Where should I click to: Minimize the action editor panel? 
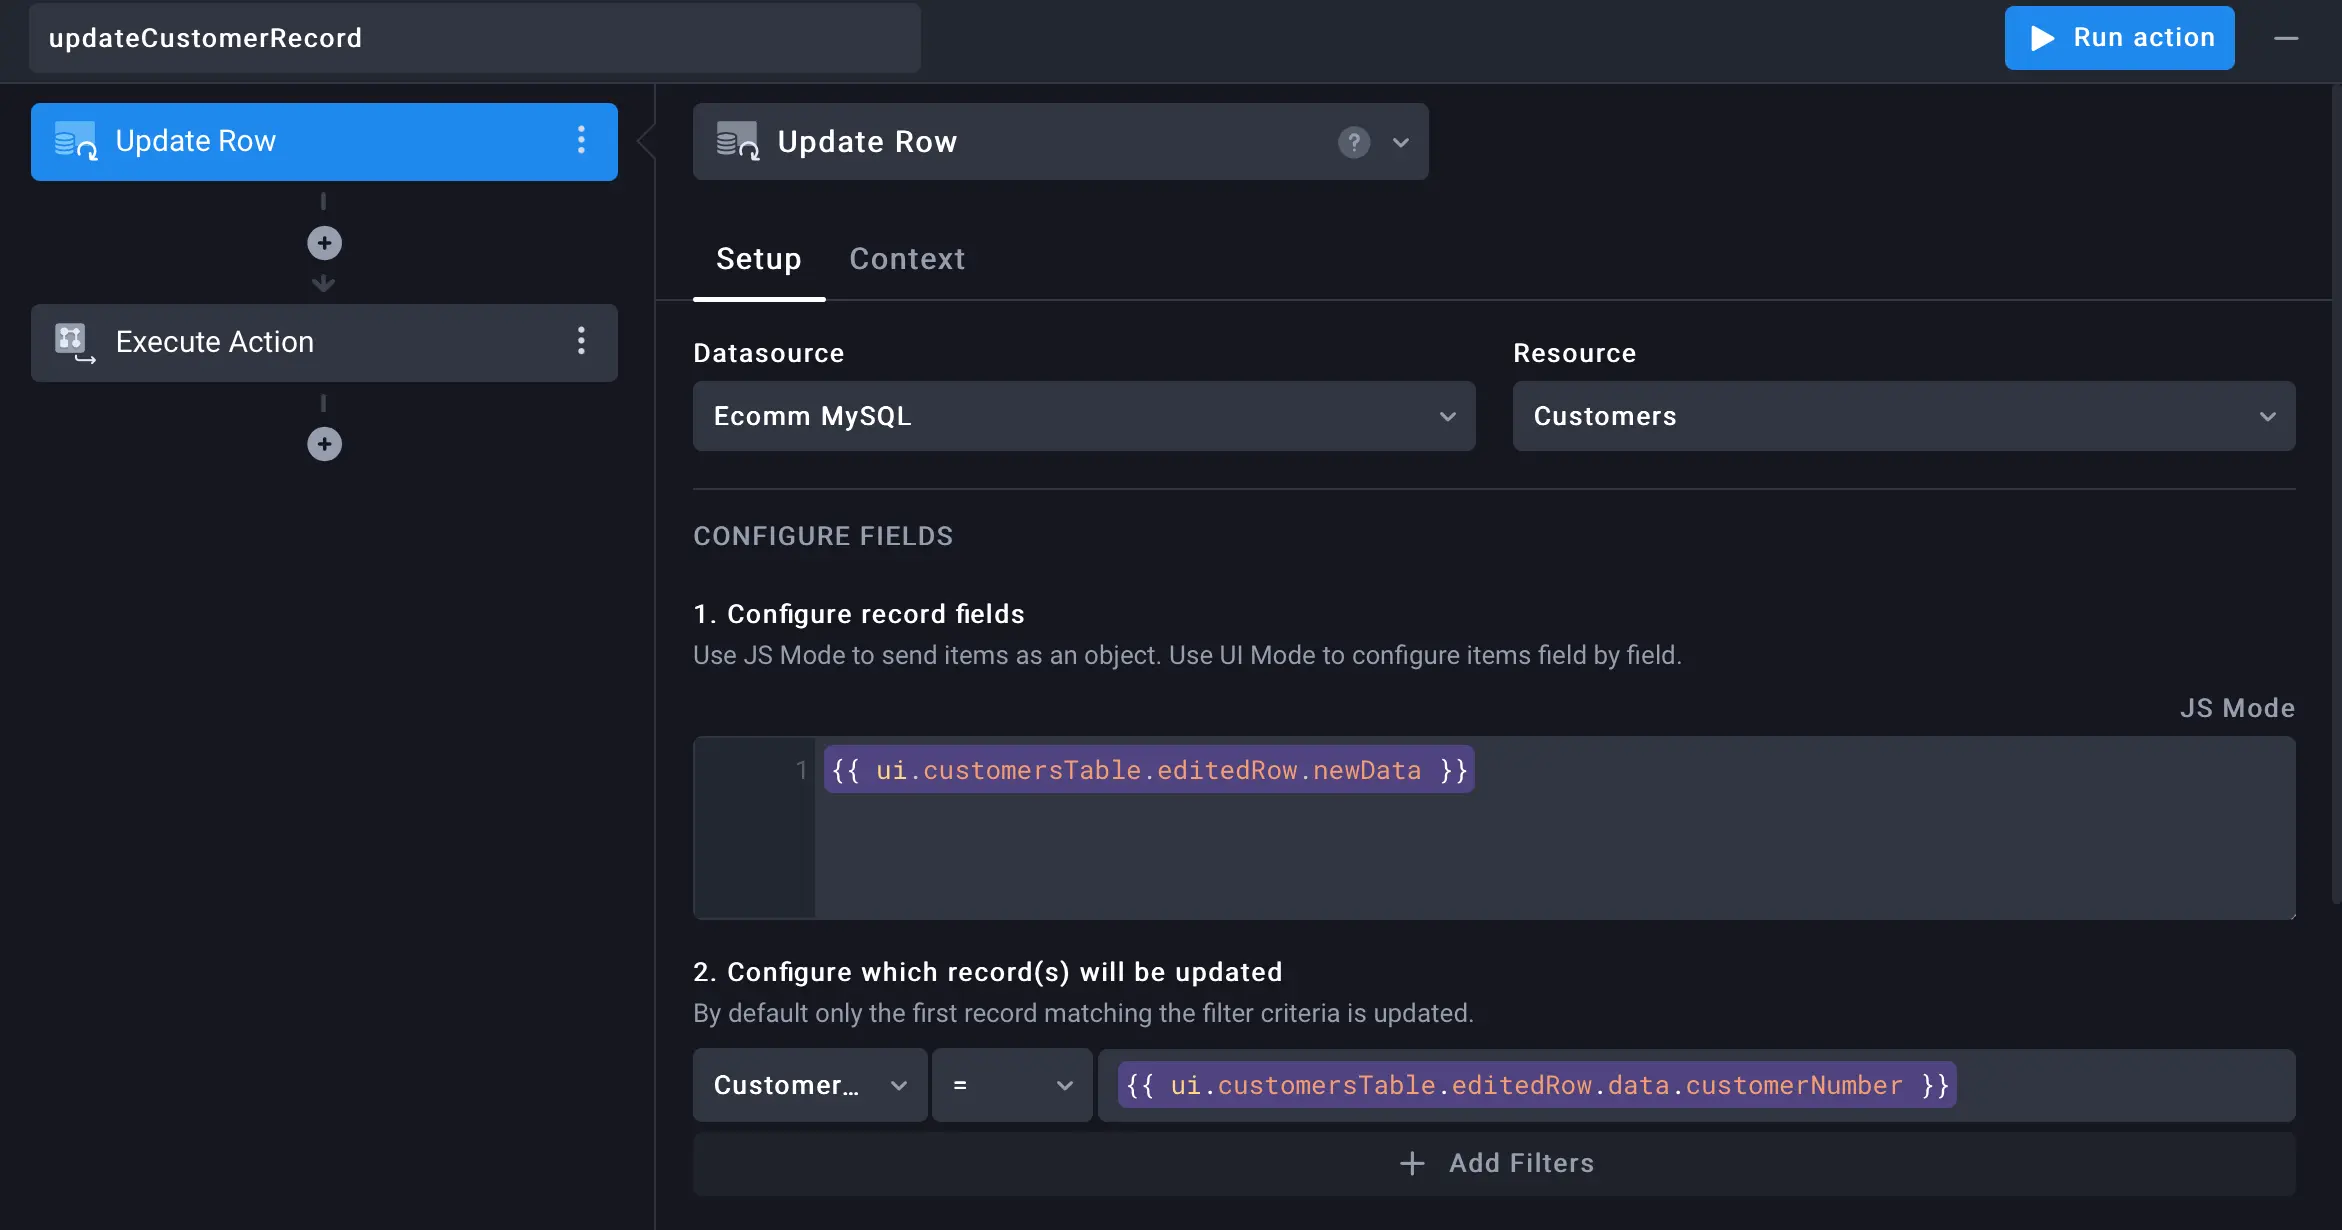(x=2286, y=38)
